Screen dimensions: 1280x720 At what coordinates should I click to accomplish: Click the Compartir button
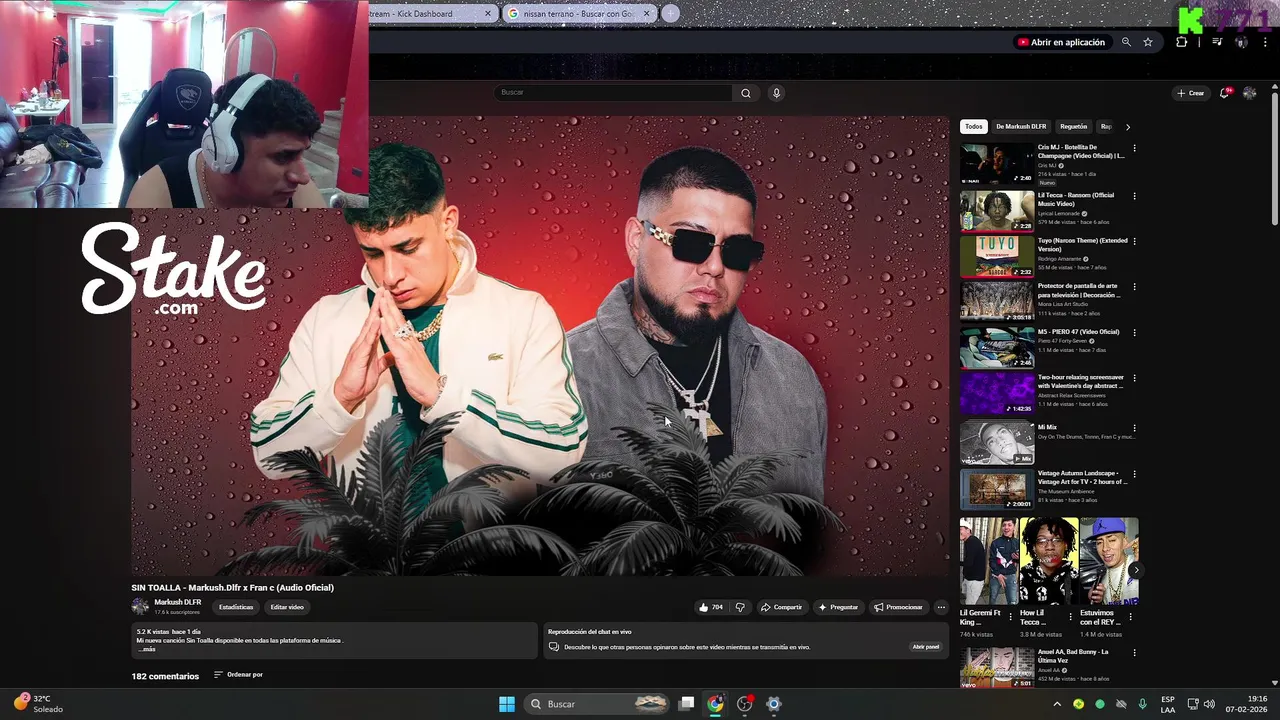(781, 607)
